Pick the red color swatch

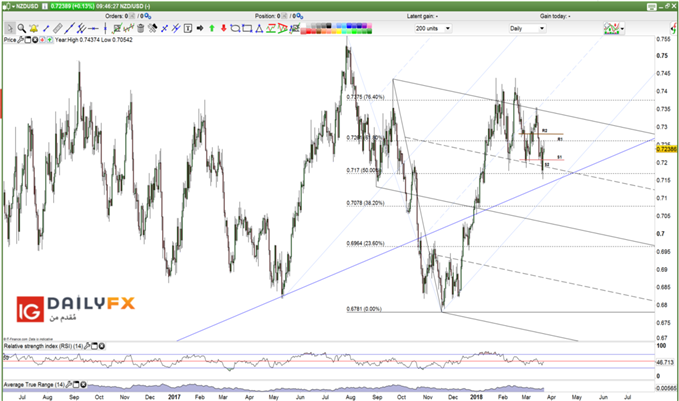(x=308, y=31)
